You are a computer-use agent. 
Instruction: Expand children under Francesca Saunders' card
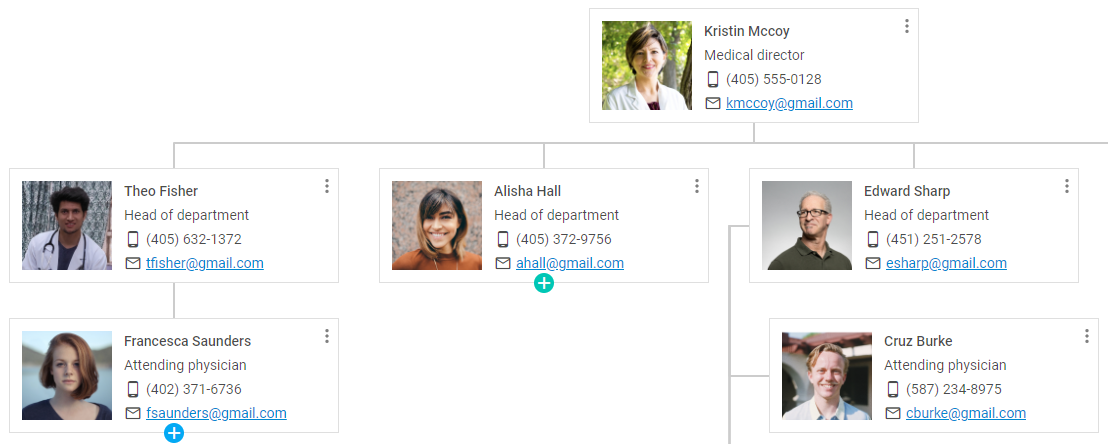point(174,433)
